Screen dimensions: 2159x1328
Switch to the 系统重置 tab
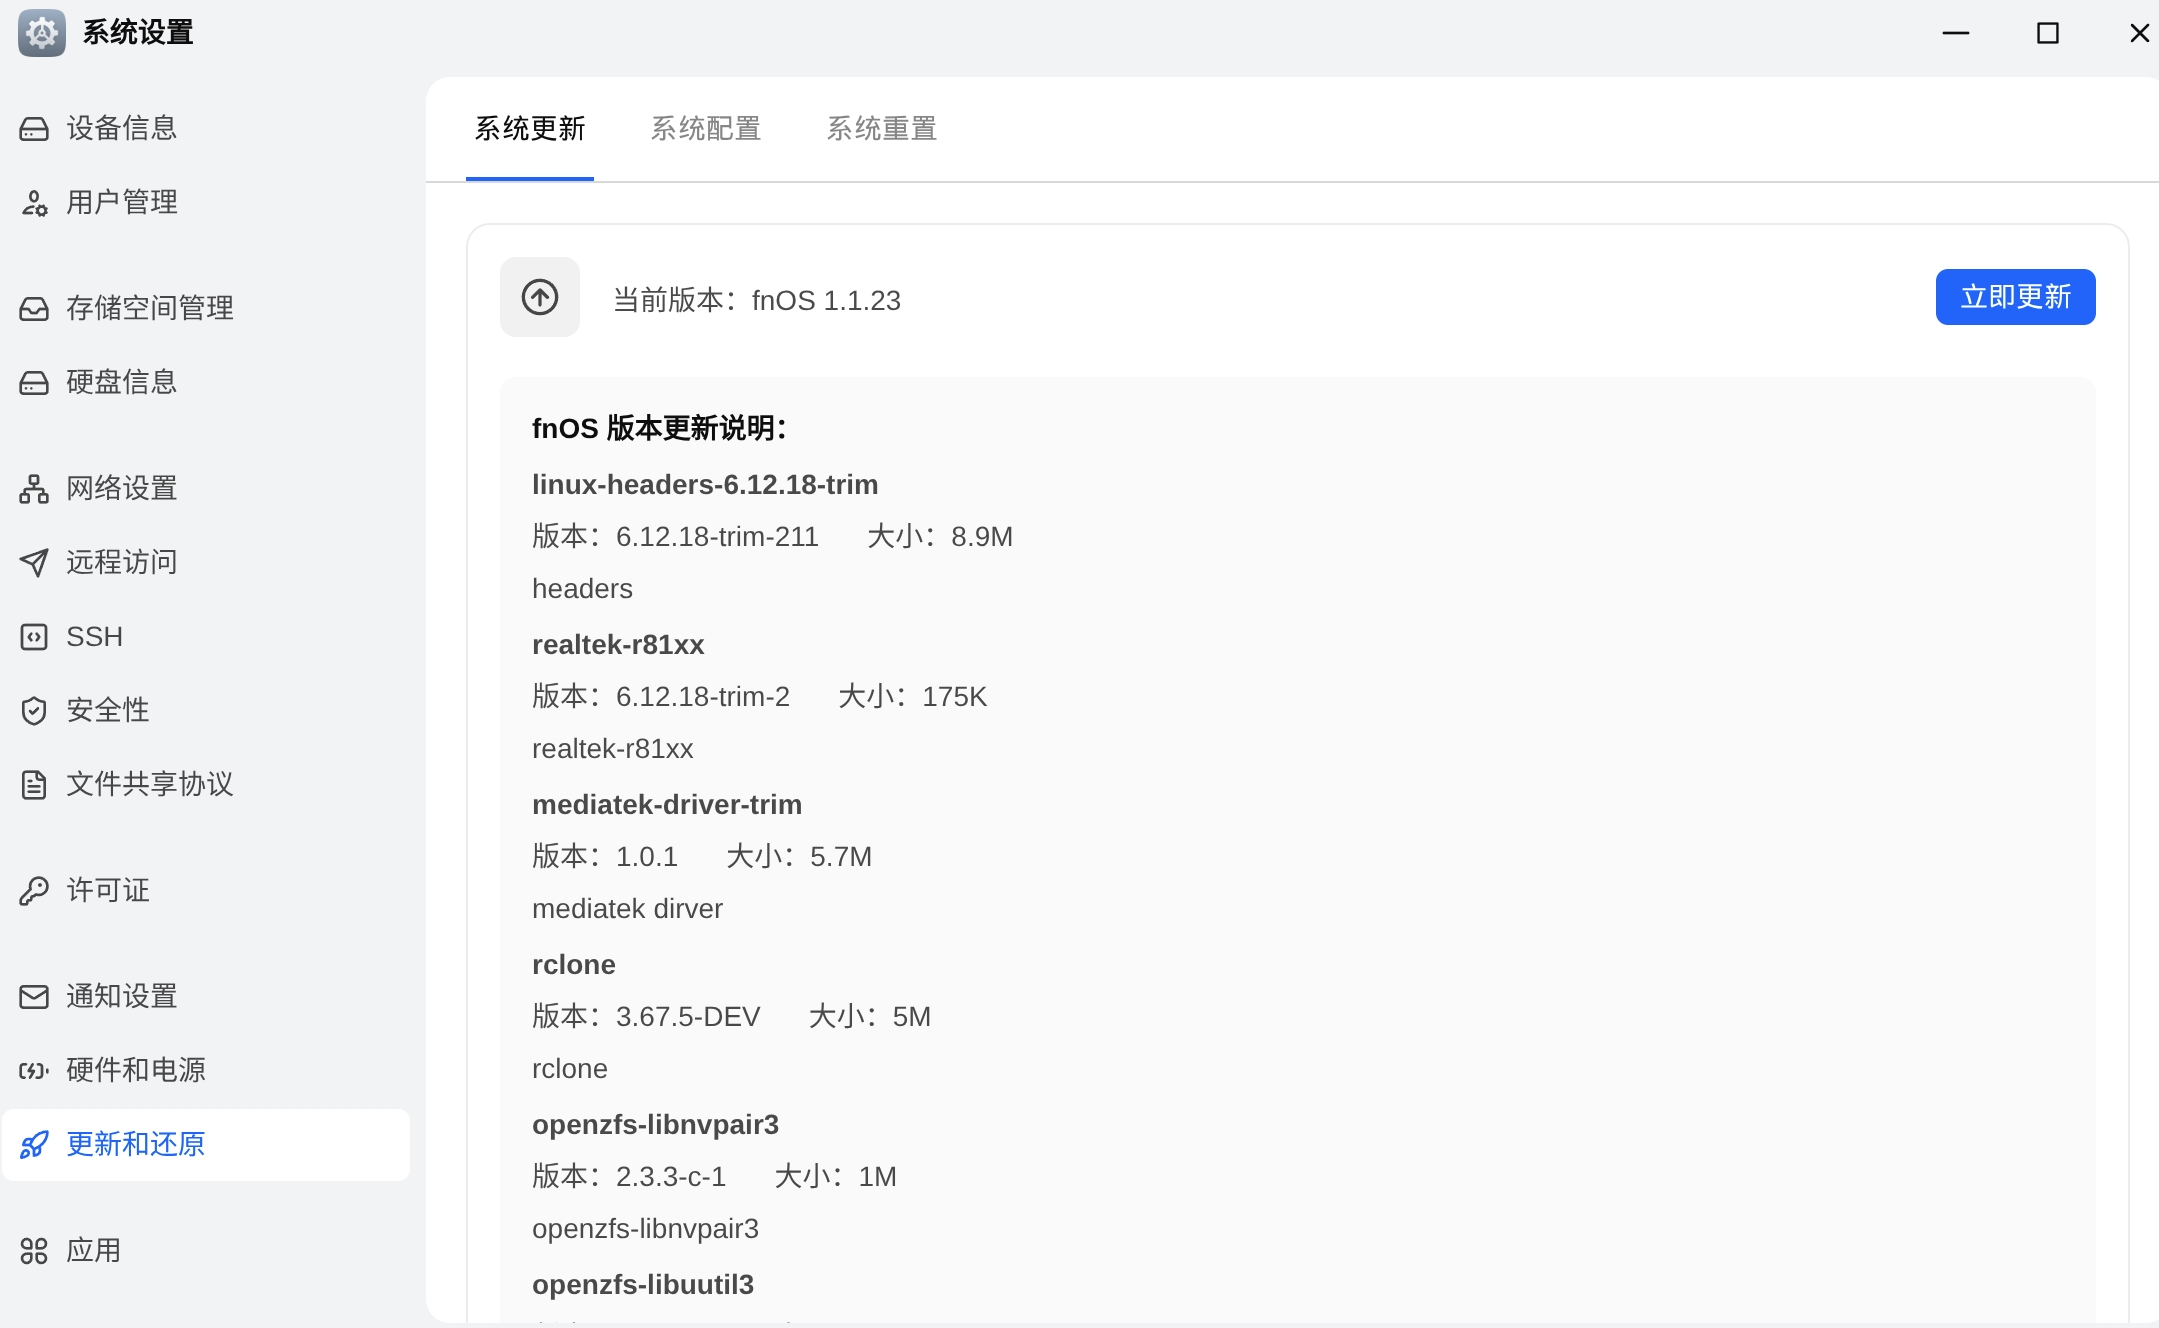tap(881, 129)
